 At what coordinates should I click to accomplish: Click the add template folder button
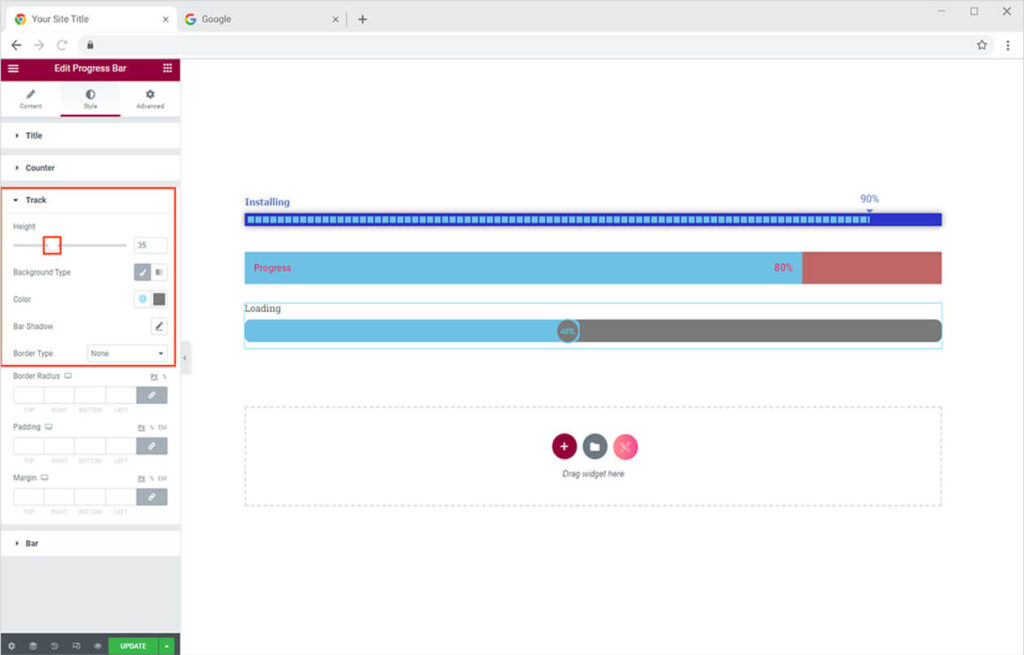(x=594, y=447)
